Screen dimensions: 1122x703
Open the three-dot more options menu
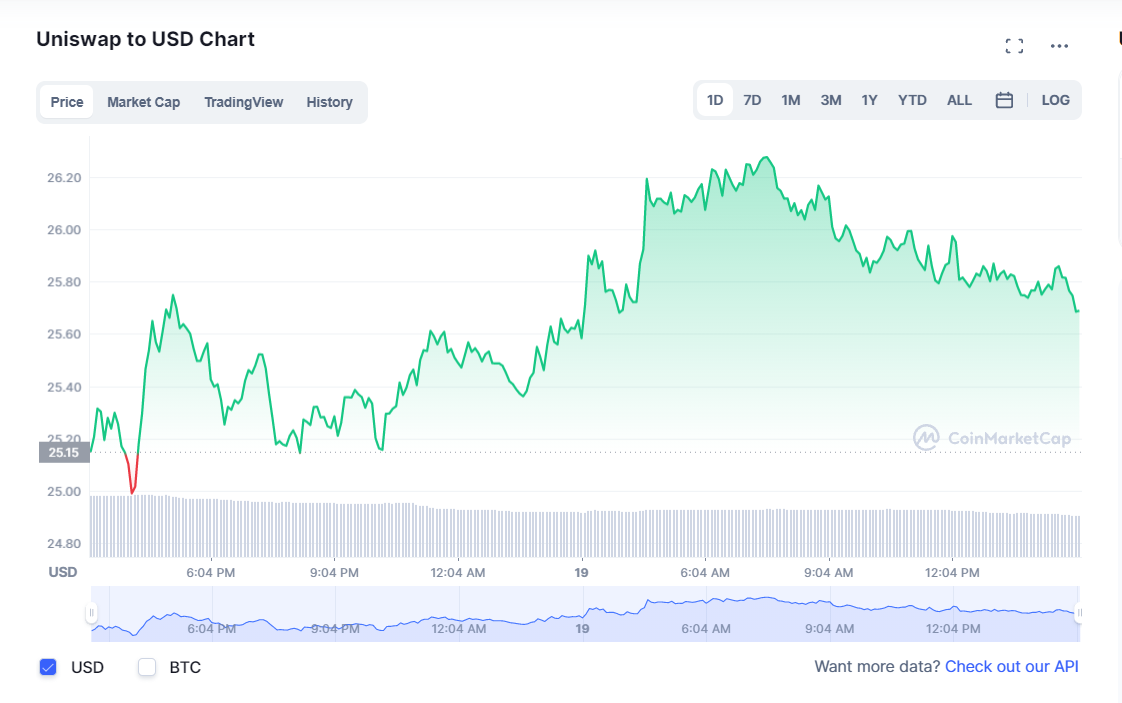[x=1059, y=47]
